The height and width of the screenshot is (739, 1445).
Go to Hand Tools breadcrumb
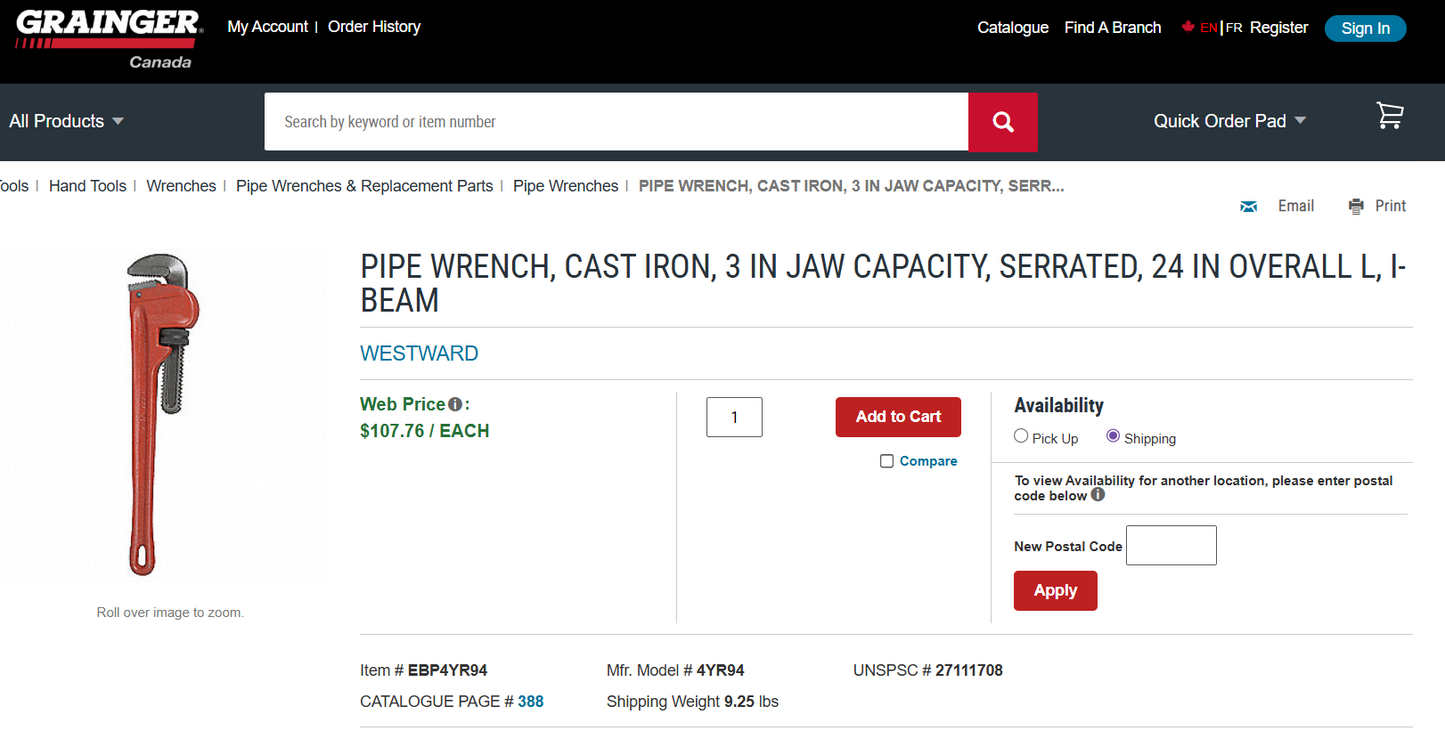[88, 186]
